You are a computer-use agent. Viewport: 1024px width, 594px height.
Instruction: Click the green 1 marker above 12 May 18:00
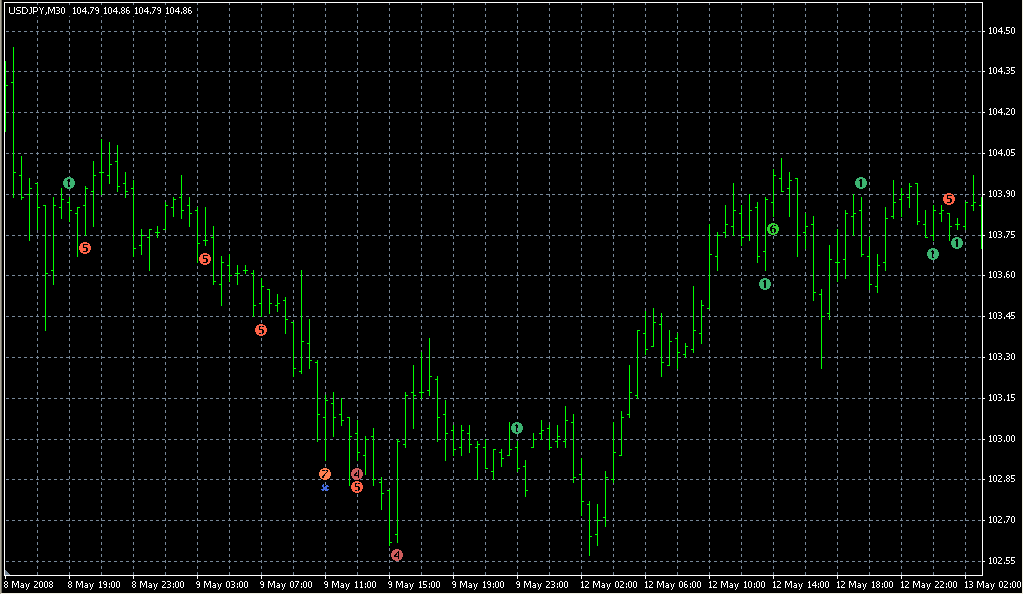coord(861,183)
